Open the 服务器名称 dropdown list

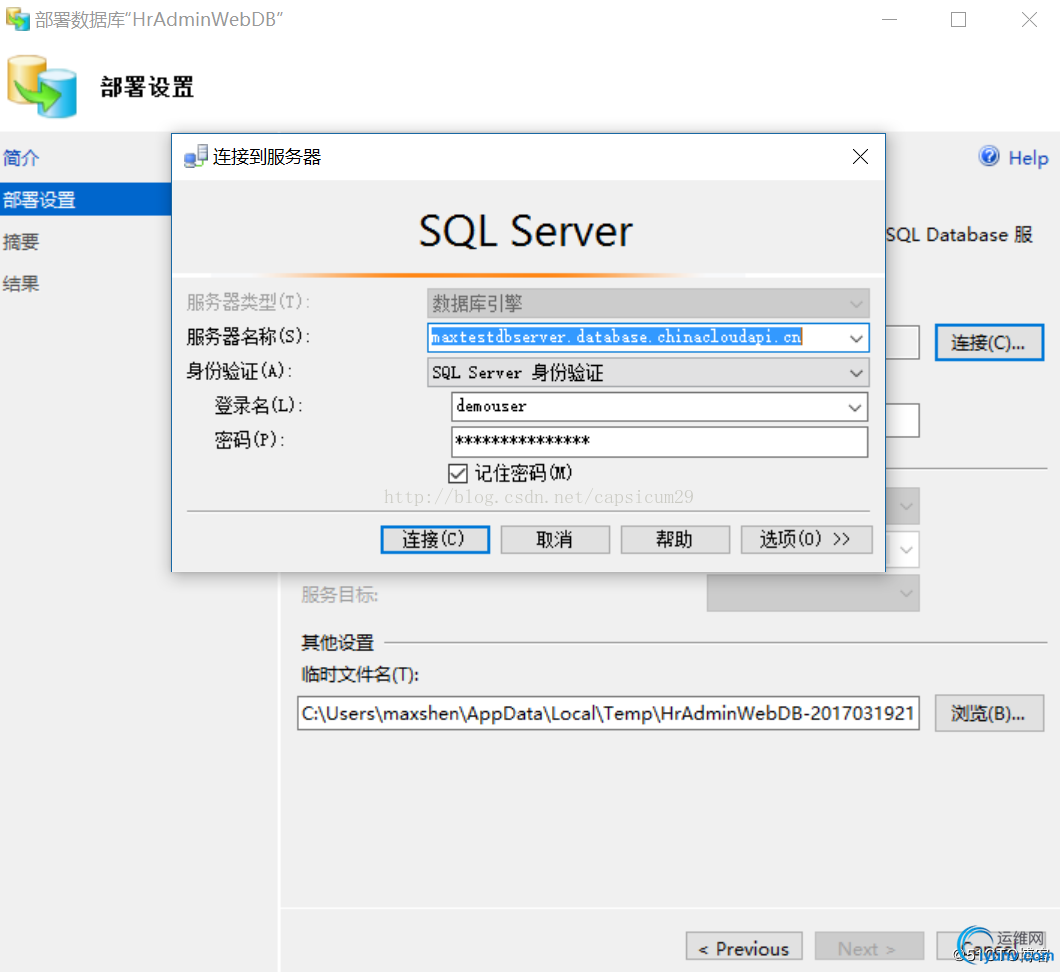pyautogui.click(x=856, y=338)
